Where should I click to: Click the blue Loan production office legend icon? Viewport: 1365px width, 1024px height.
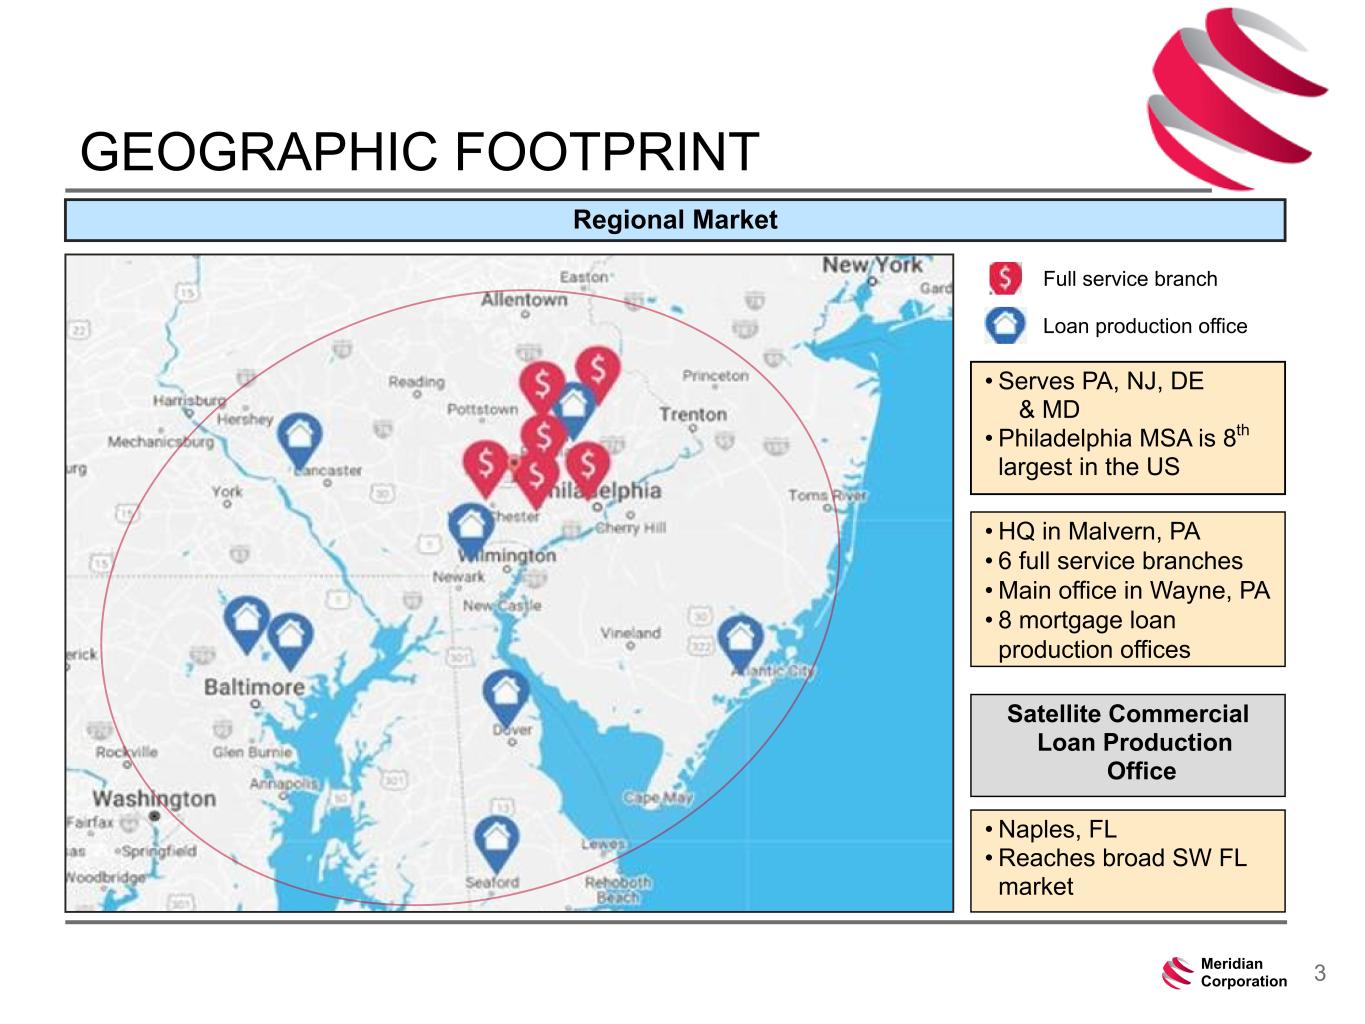1005,326
